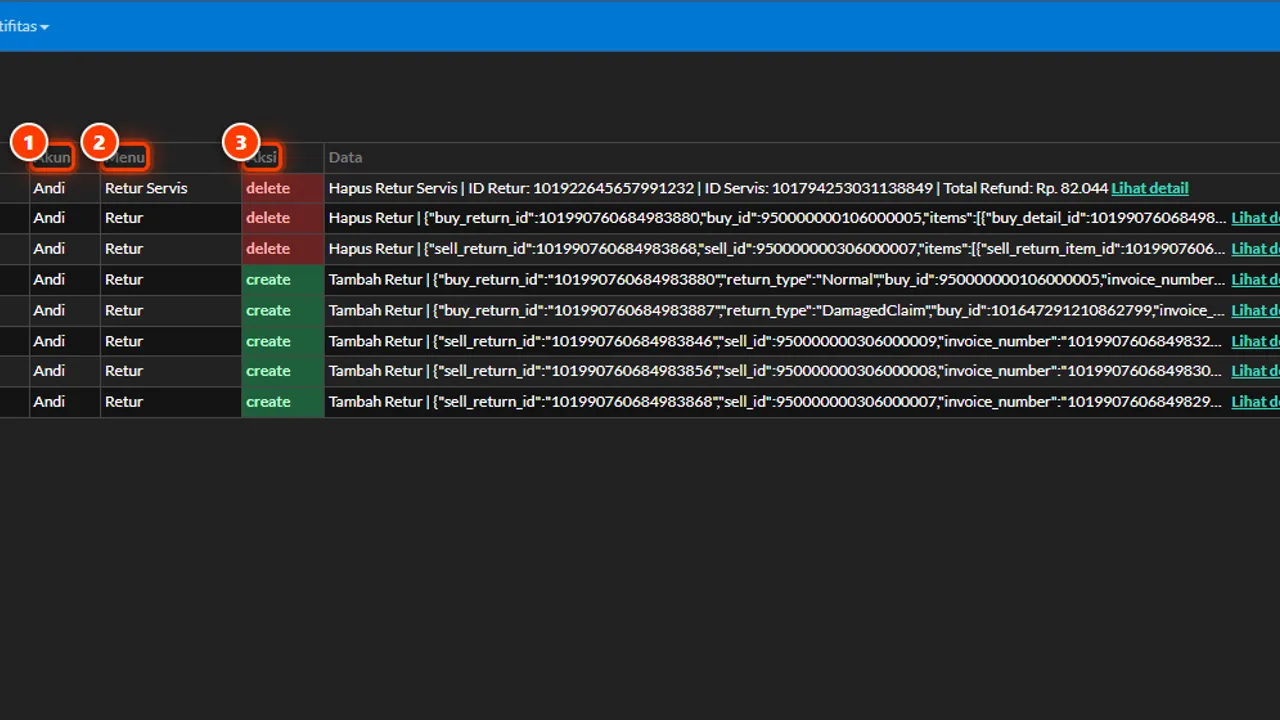Select the delete cell in the Retur Servis row
The image size is (1280, 720).
283,188
